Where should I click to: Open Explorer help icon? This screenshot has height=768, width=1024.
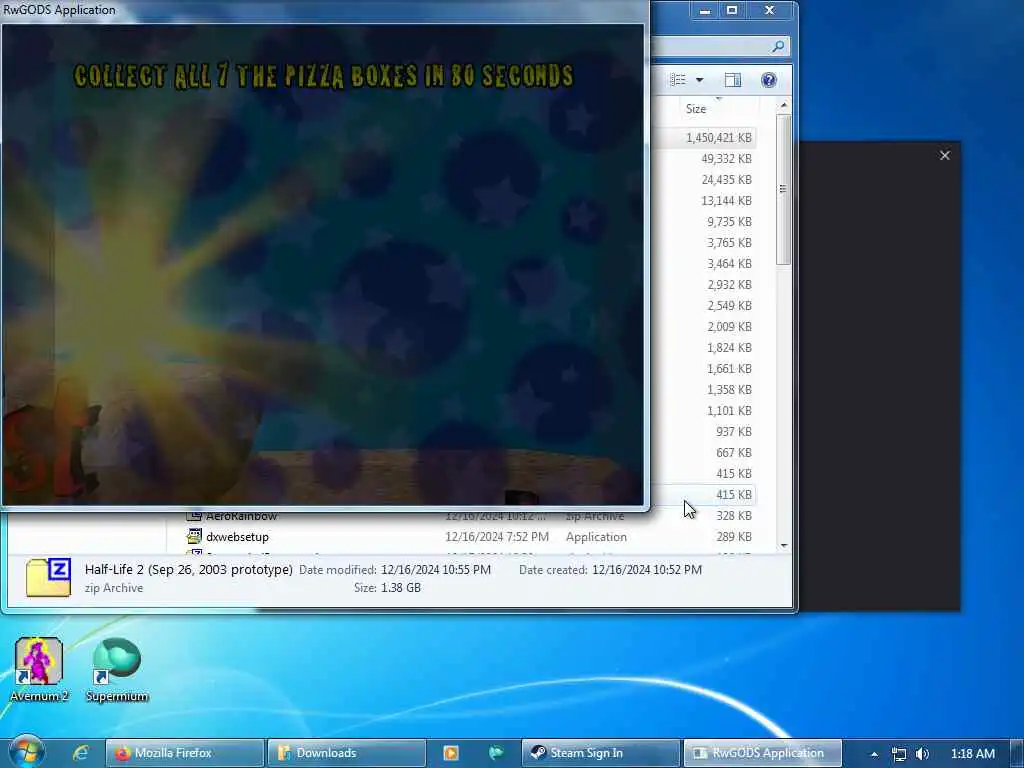(x=769, y=80)
